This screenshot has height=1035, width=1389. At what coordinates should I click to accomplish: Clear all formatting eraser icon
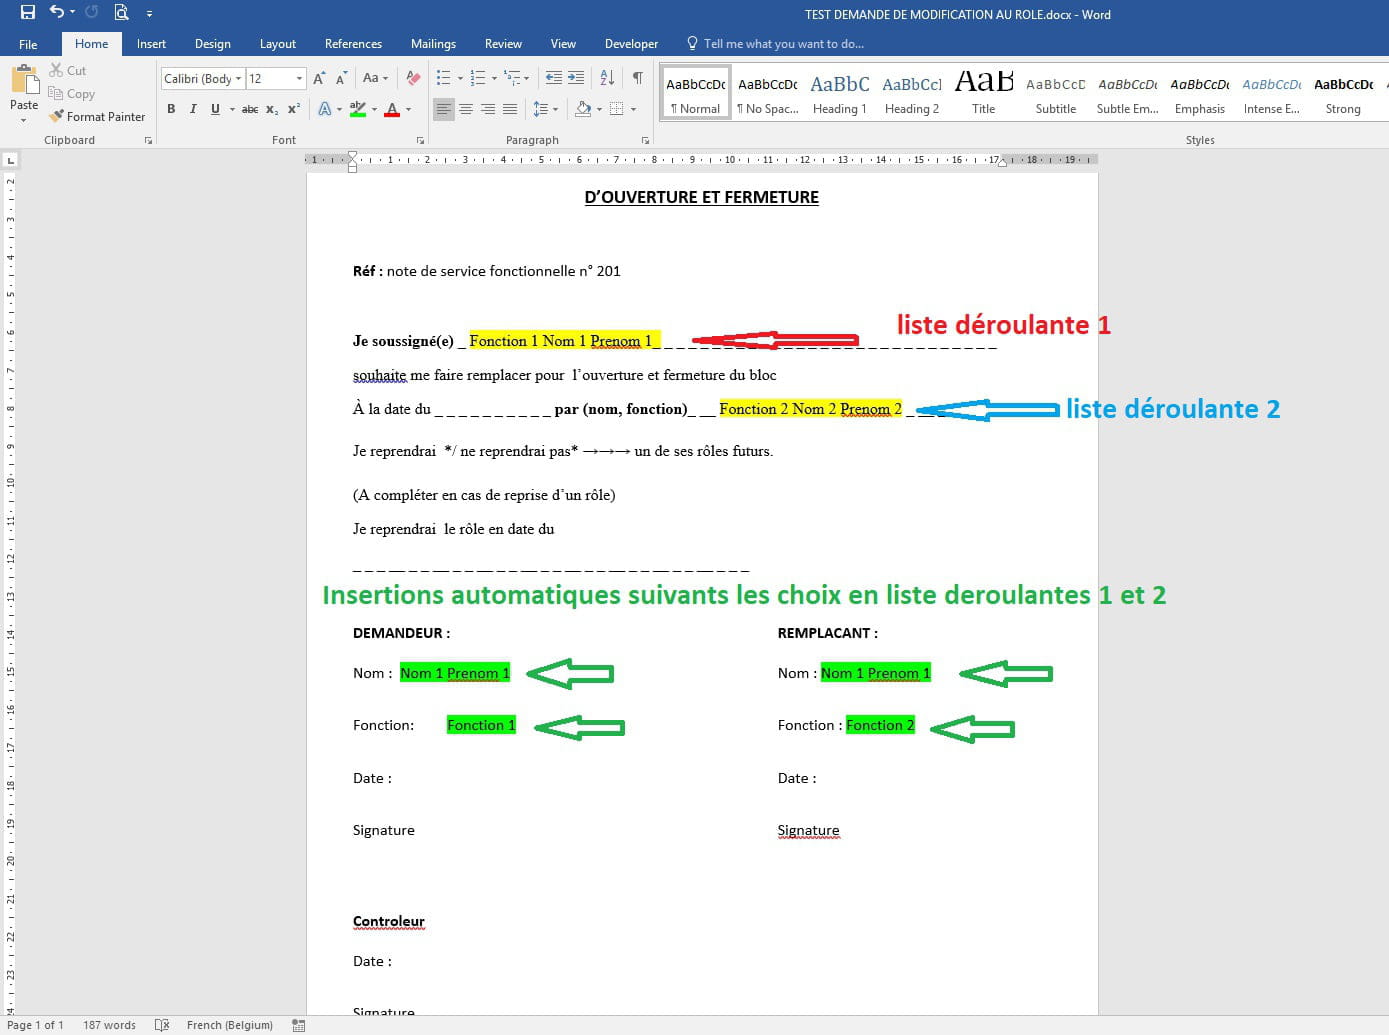point(413,78)
